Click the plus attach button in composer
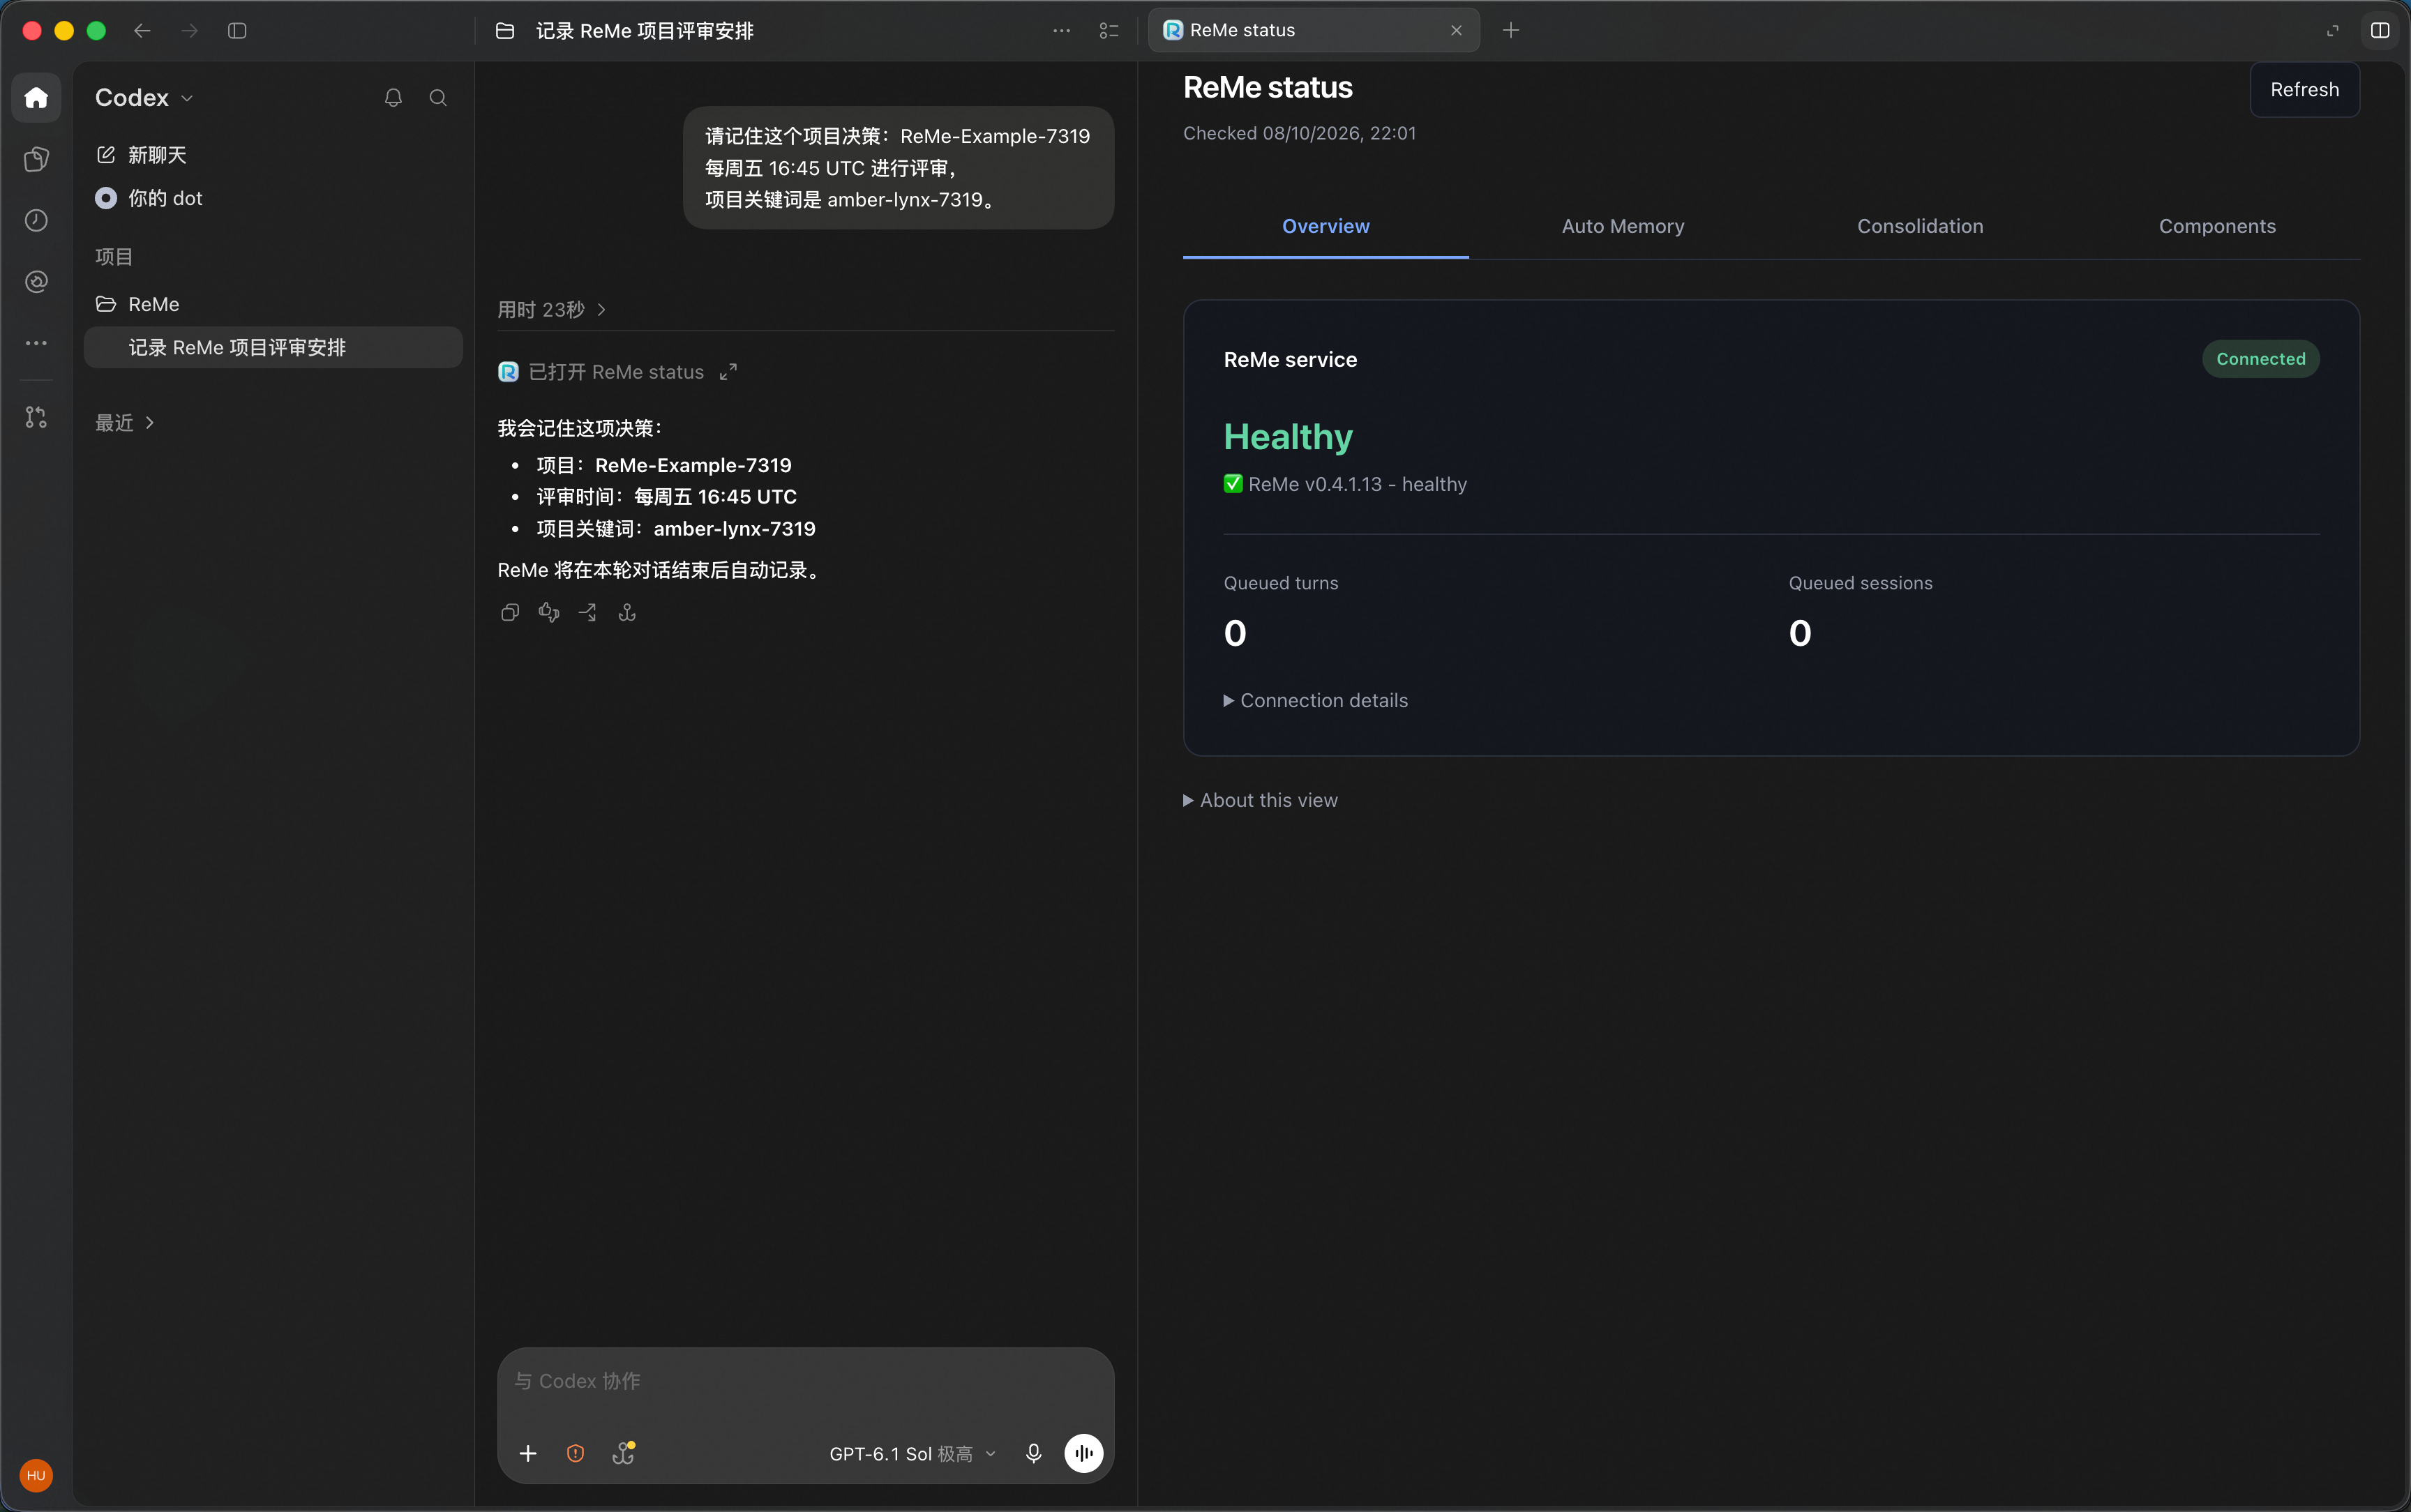The image size is (2411, 1512). tap(528, 1453)
